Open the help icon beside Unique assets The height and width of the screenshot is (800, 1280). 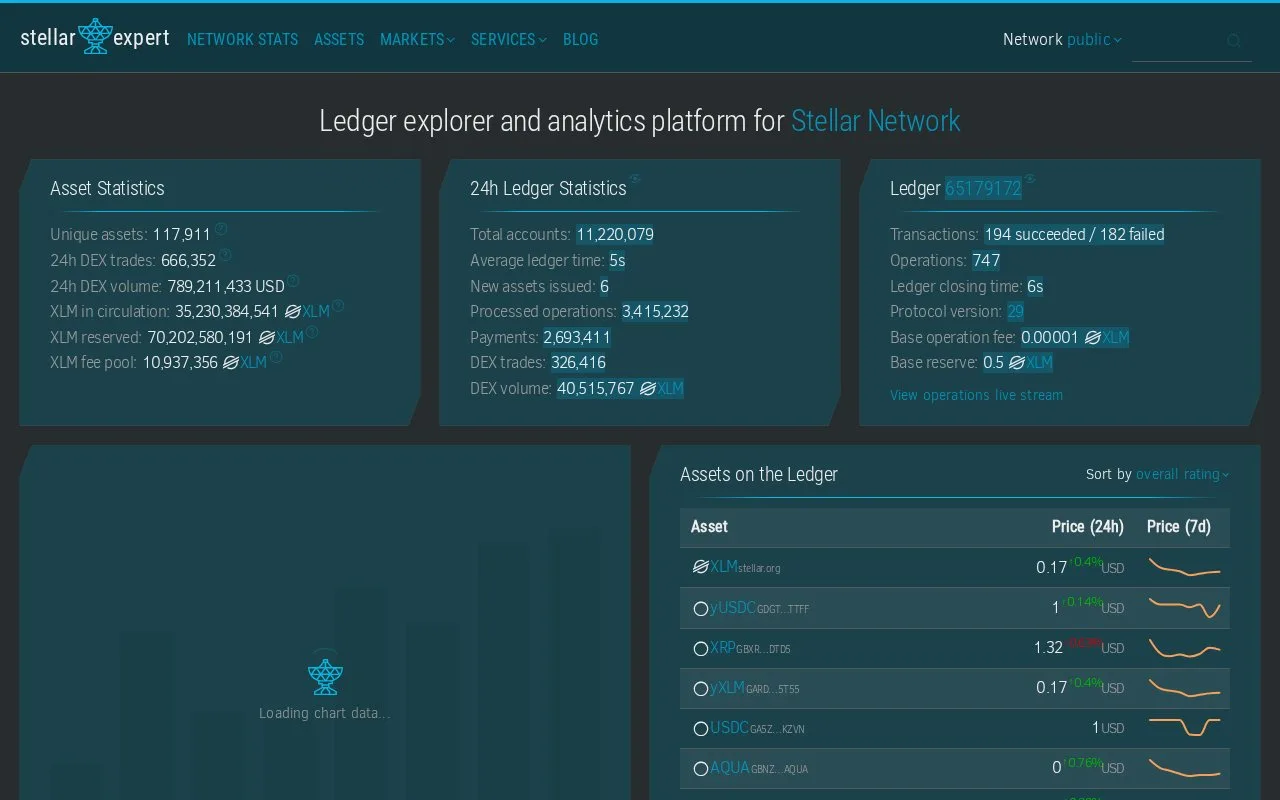(x=221, y=229)
